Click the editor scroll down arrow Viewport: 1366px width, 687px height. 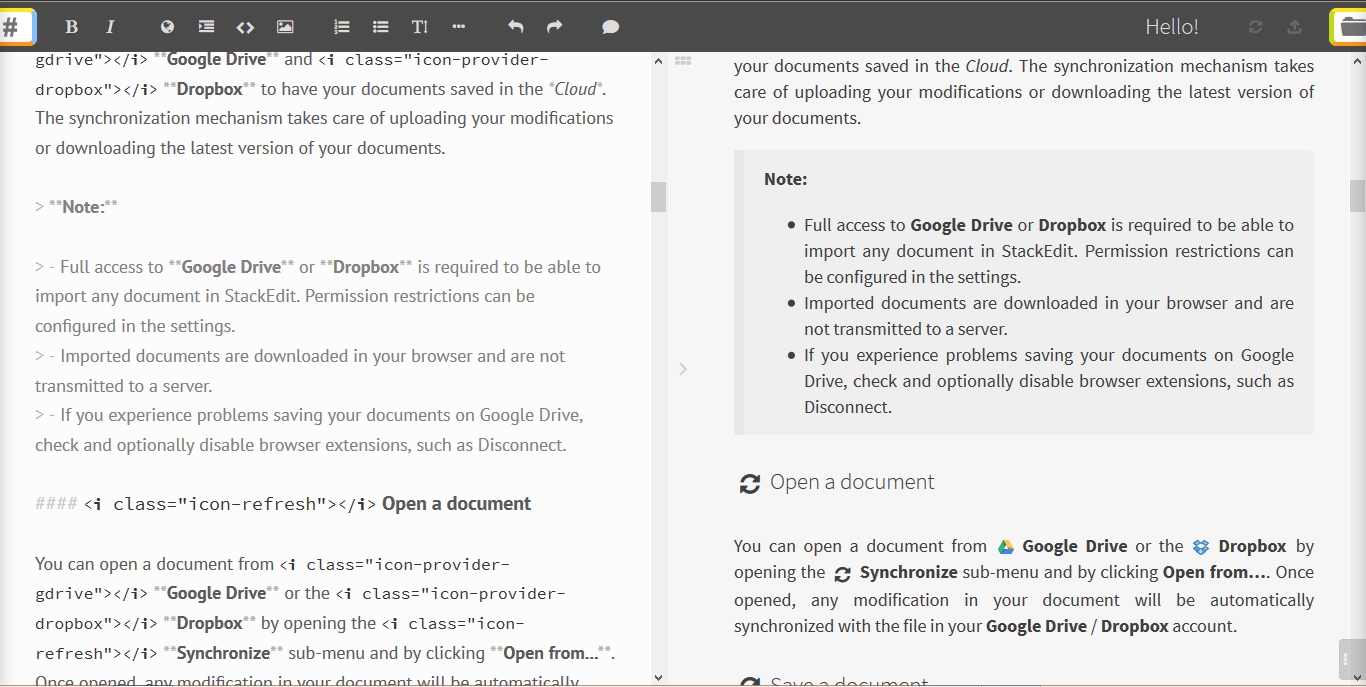(658, 677)
